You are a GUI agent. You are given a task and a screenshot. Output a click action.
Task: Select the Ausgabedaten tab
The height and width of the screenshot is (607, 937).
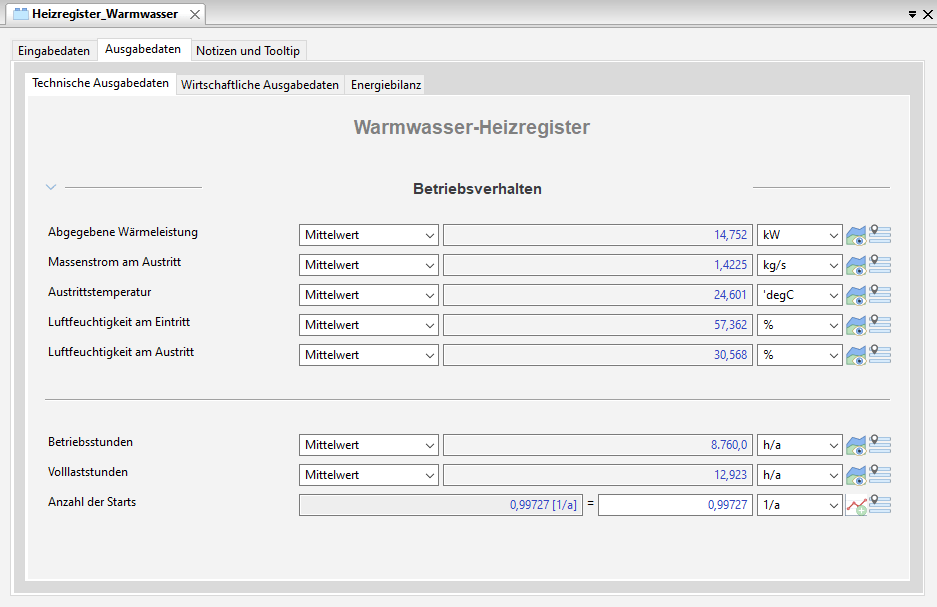143,49
